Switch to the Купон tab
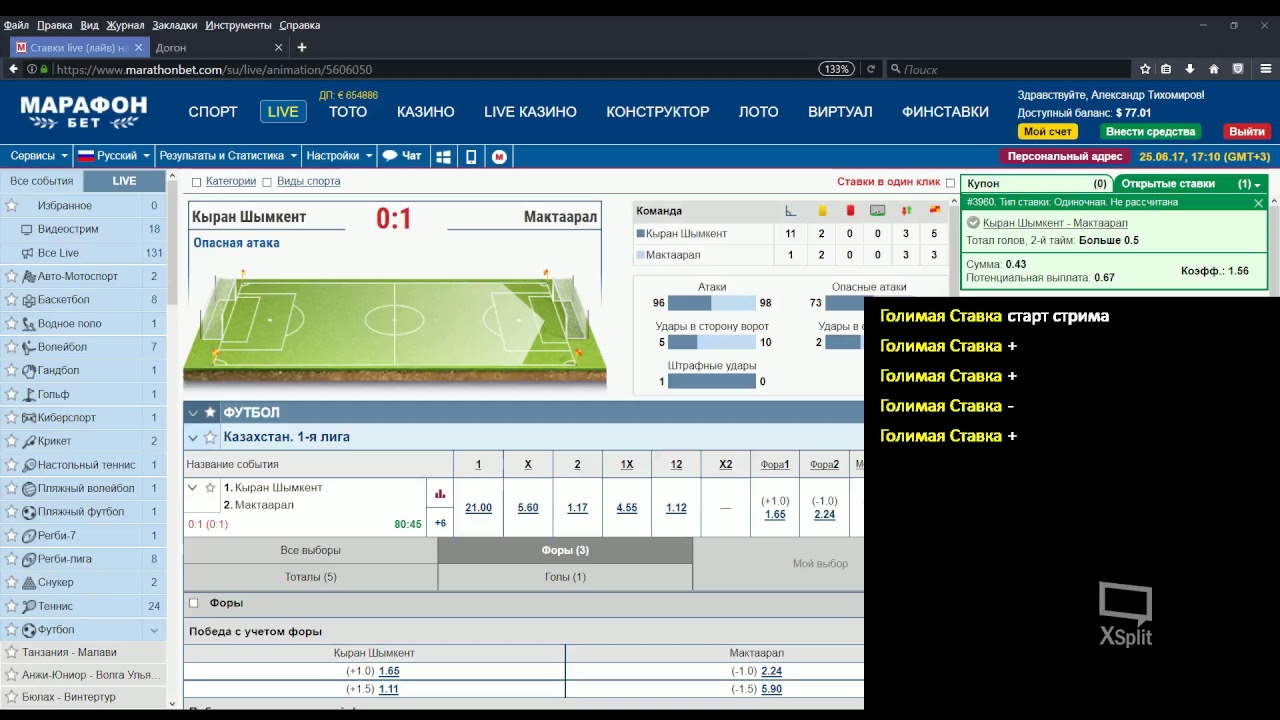 (x=1037, y=184)
